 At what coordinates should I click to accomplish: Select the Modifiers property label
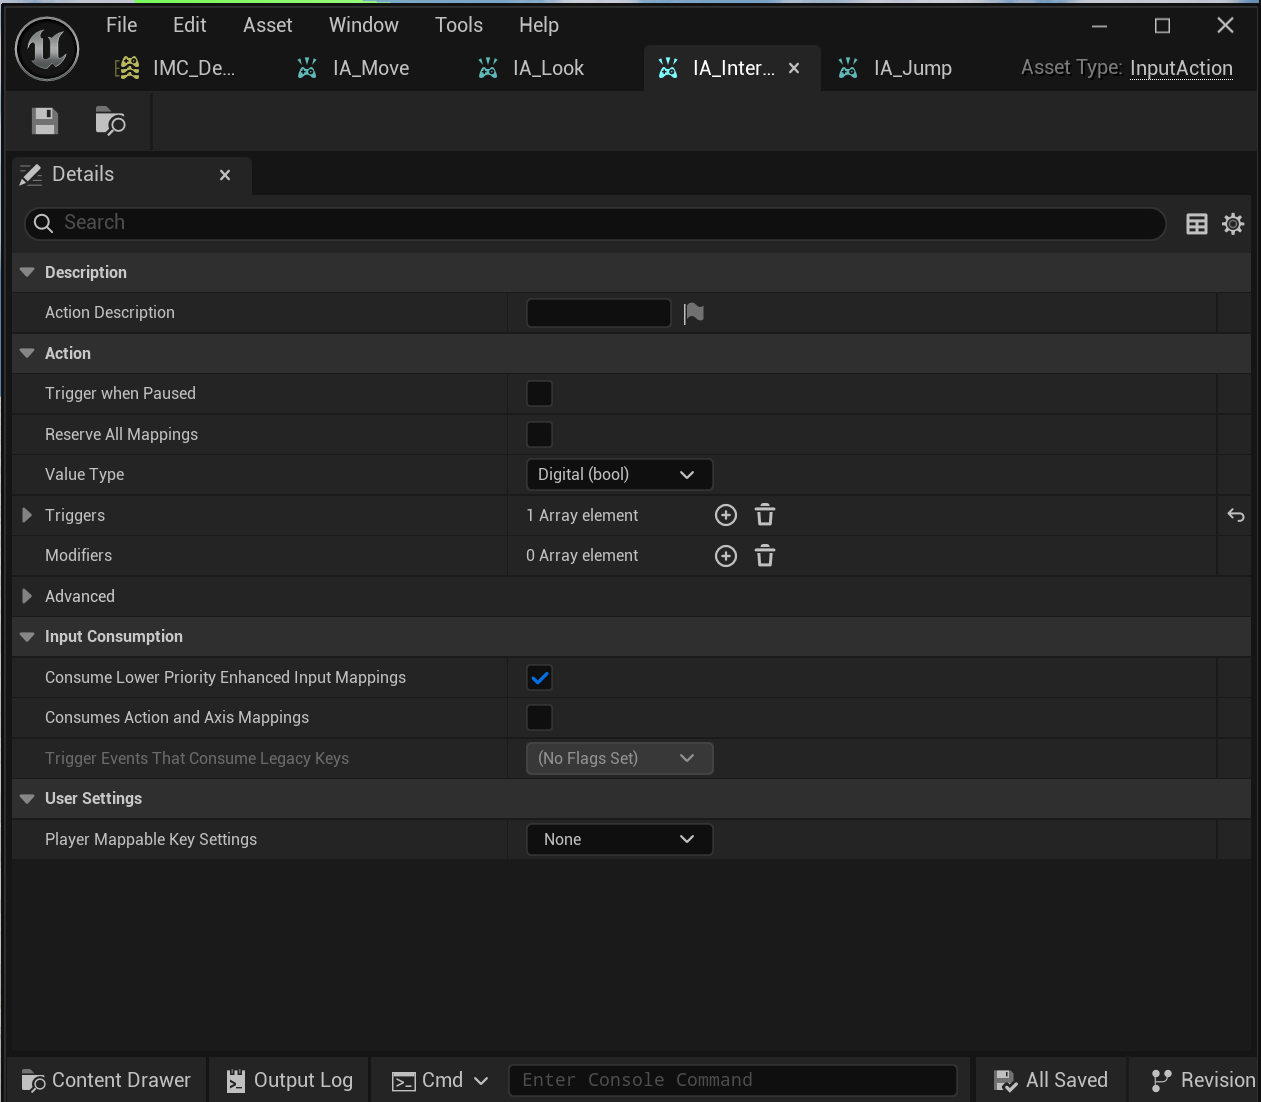coord(79,556)
